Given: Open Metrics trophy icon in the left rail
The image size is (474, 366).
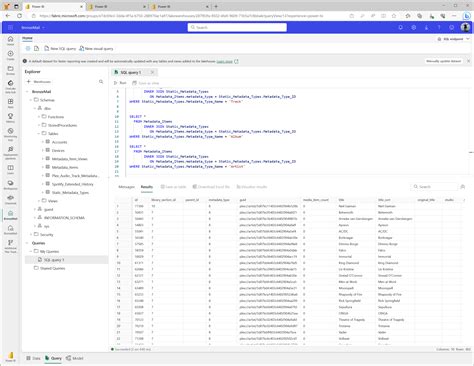Looking at the screenshot, I should [10, 118].
